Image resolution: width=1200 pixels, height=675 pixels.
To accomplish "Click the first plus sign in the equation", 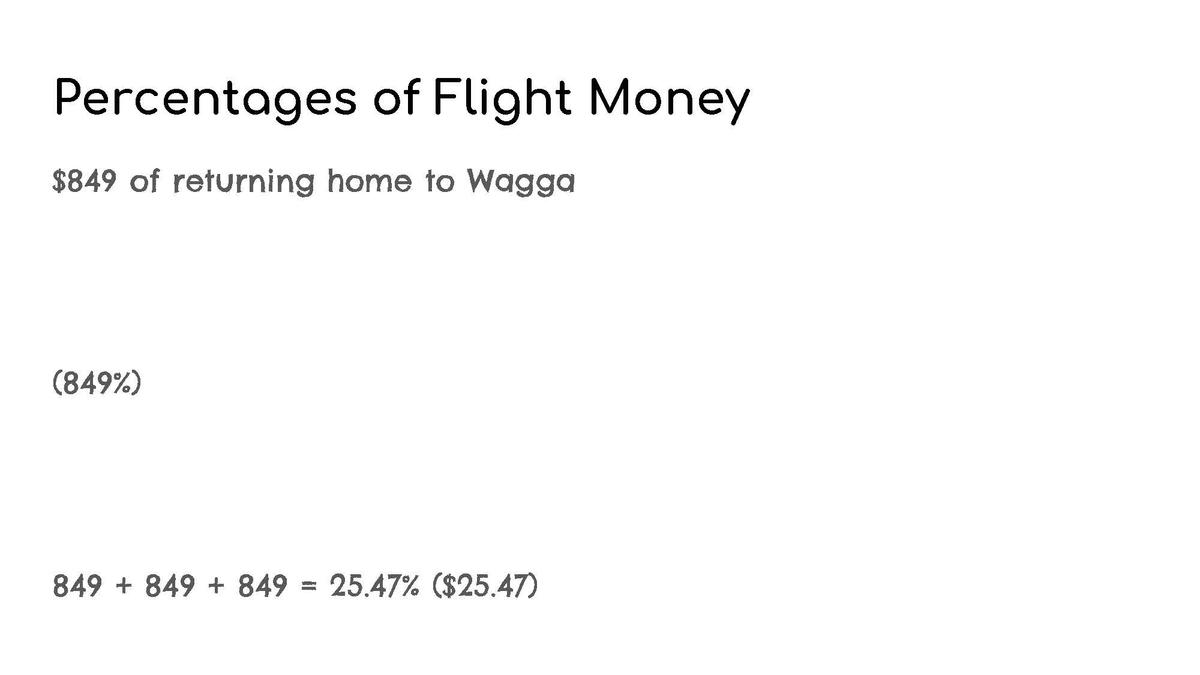I will pyautogui.click(x=124, y=586).
